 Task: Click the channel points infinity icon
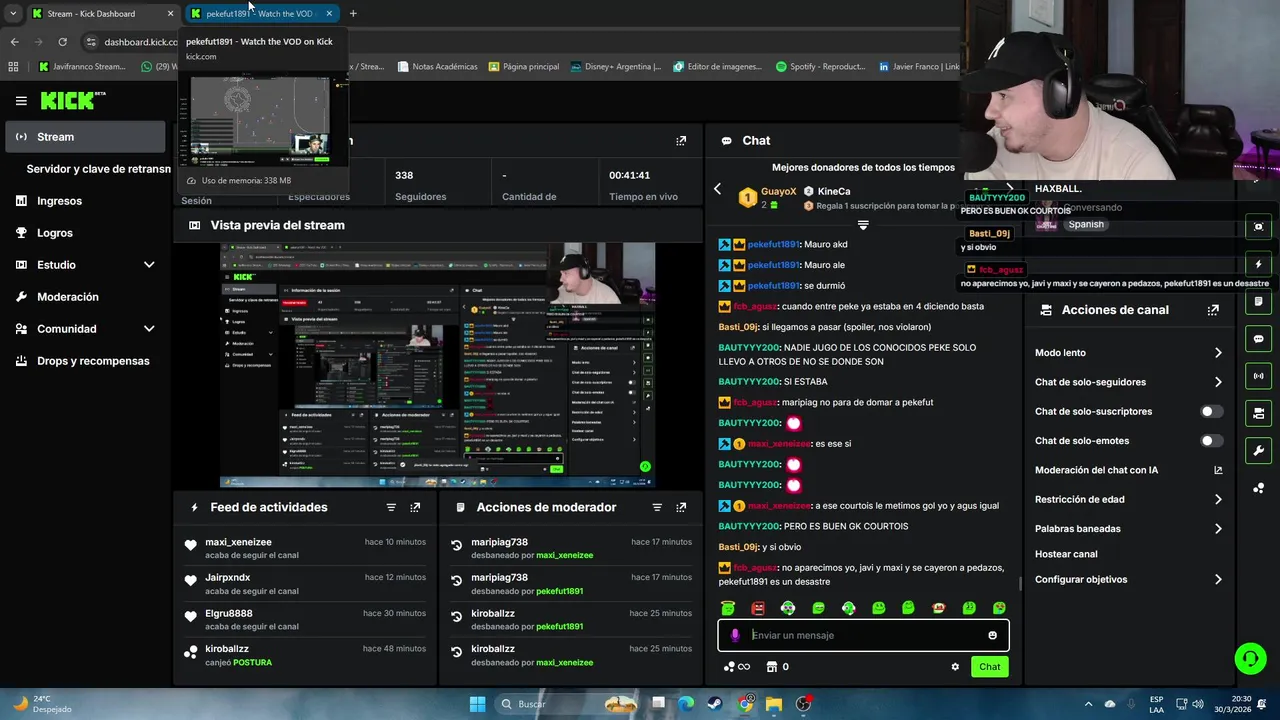(736, 667)
